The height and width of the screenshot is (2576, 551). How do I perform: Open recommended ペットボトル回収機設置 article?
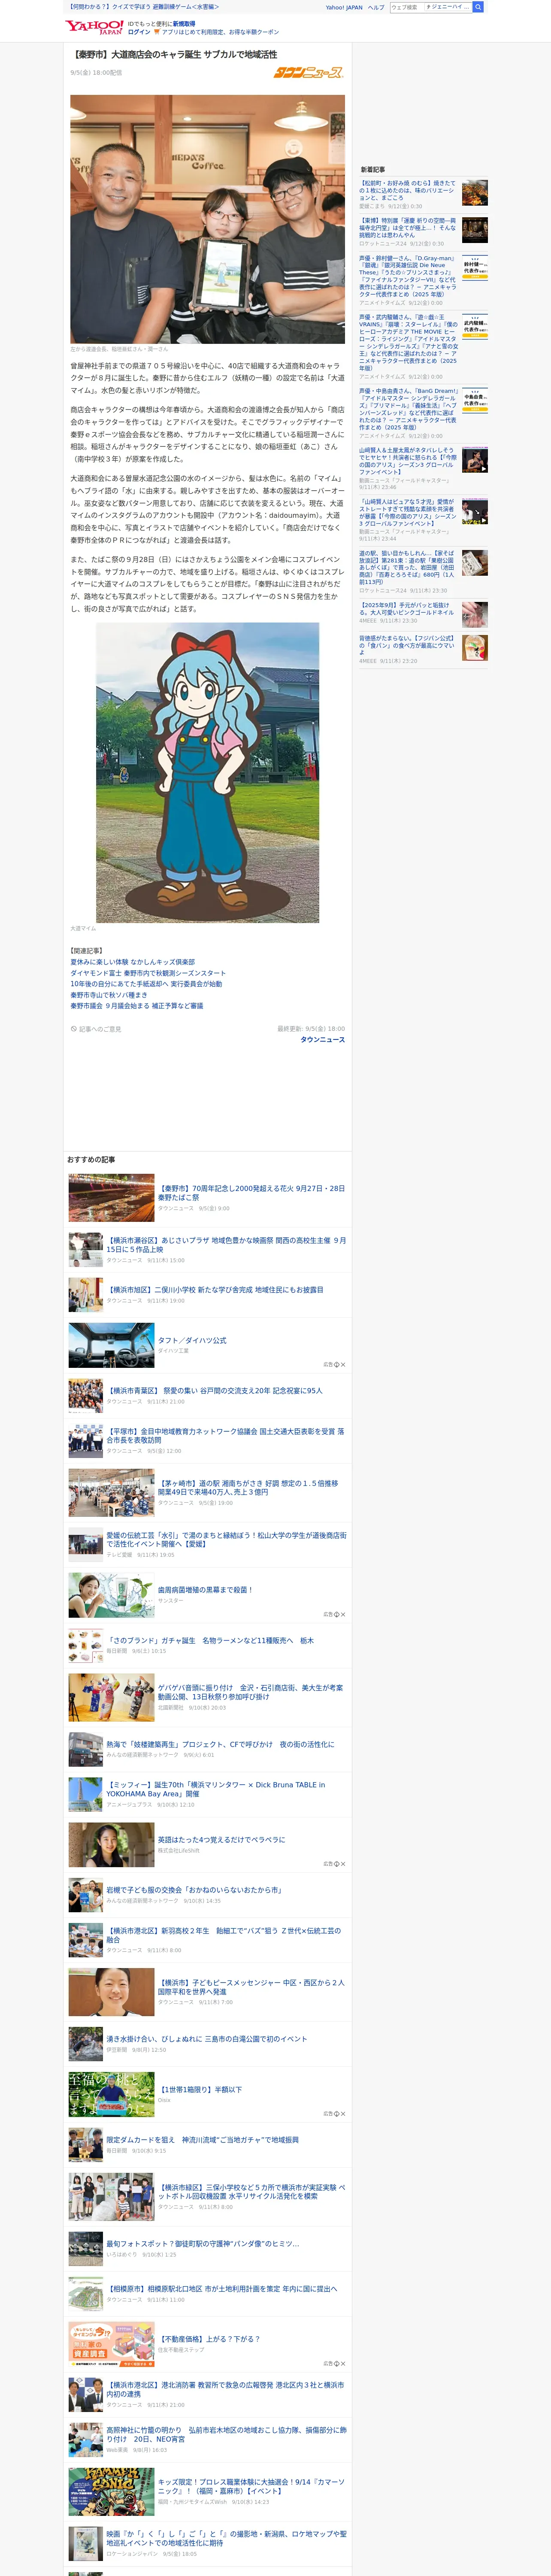pos(251,2192)
